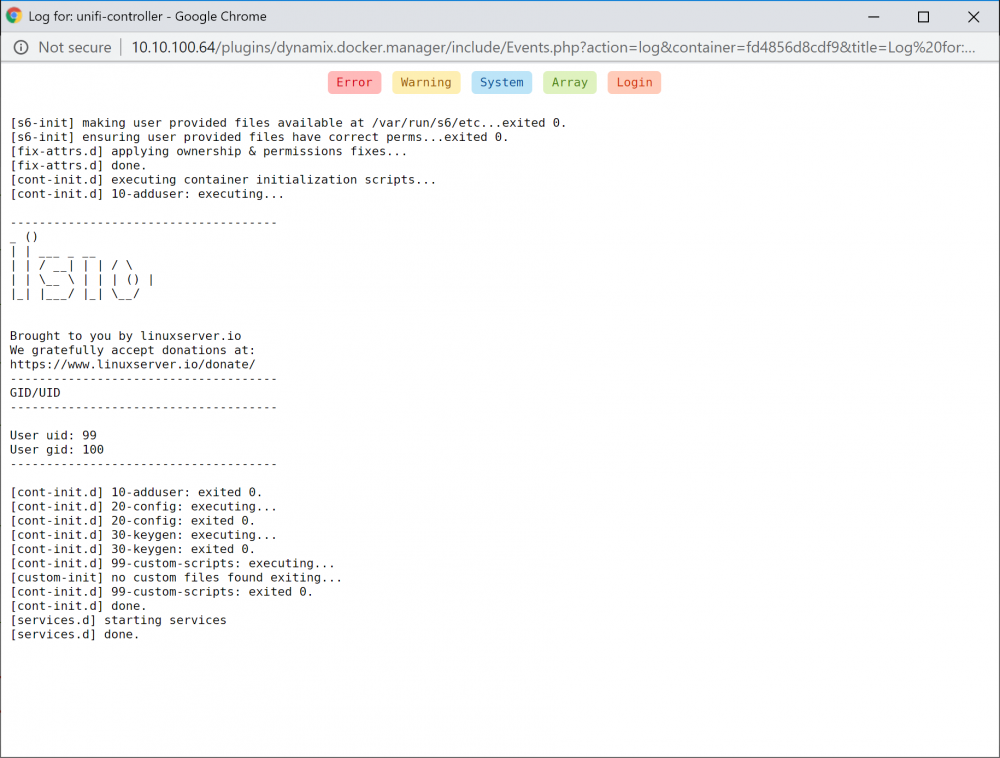The image size is (1000, 758).
Task: Click '10-adduser: executing...' log line
Action: point(147,194)
